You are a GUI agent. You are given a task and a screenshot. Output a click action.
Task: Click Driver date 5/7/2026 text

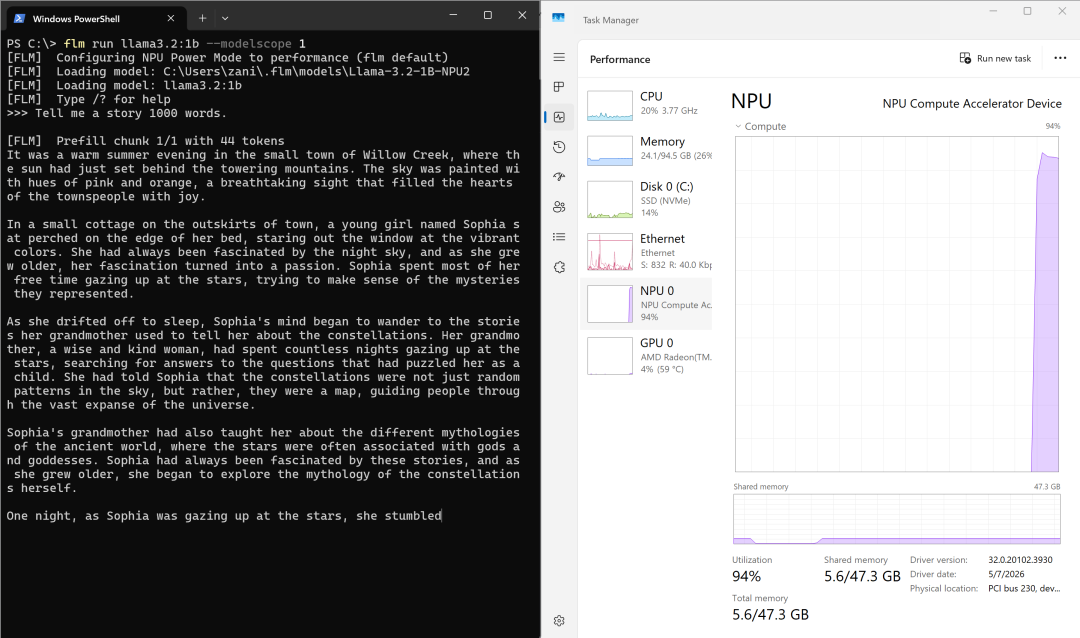tap(1006, 574)
